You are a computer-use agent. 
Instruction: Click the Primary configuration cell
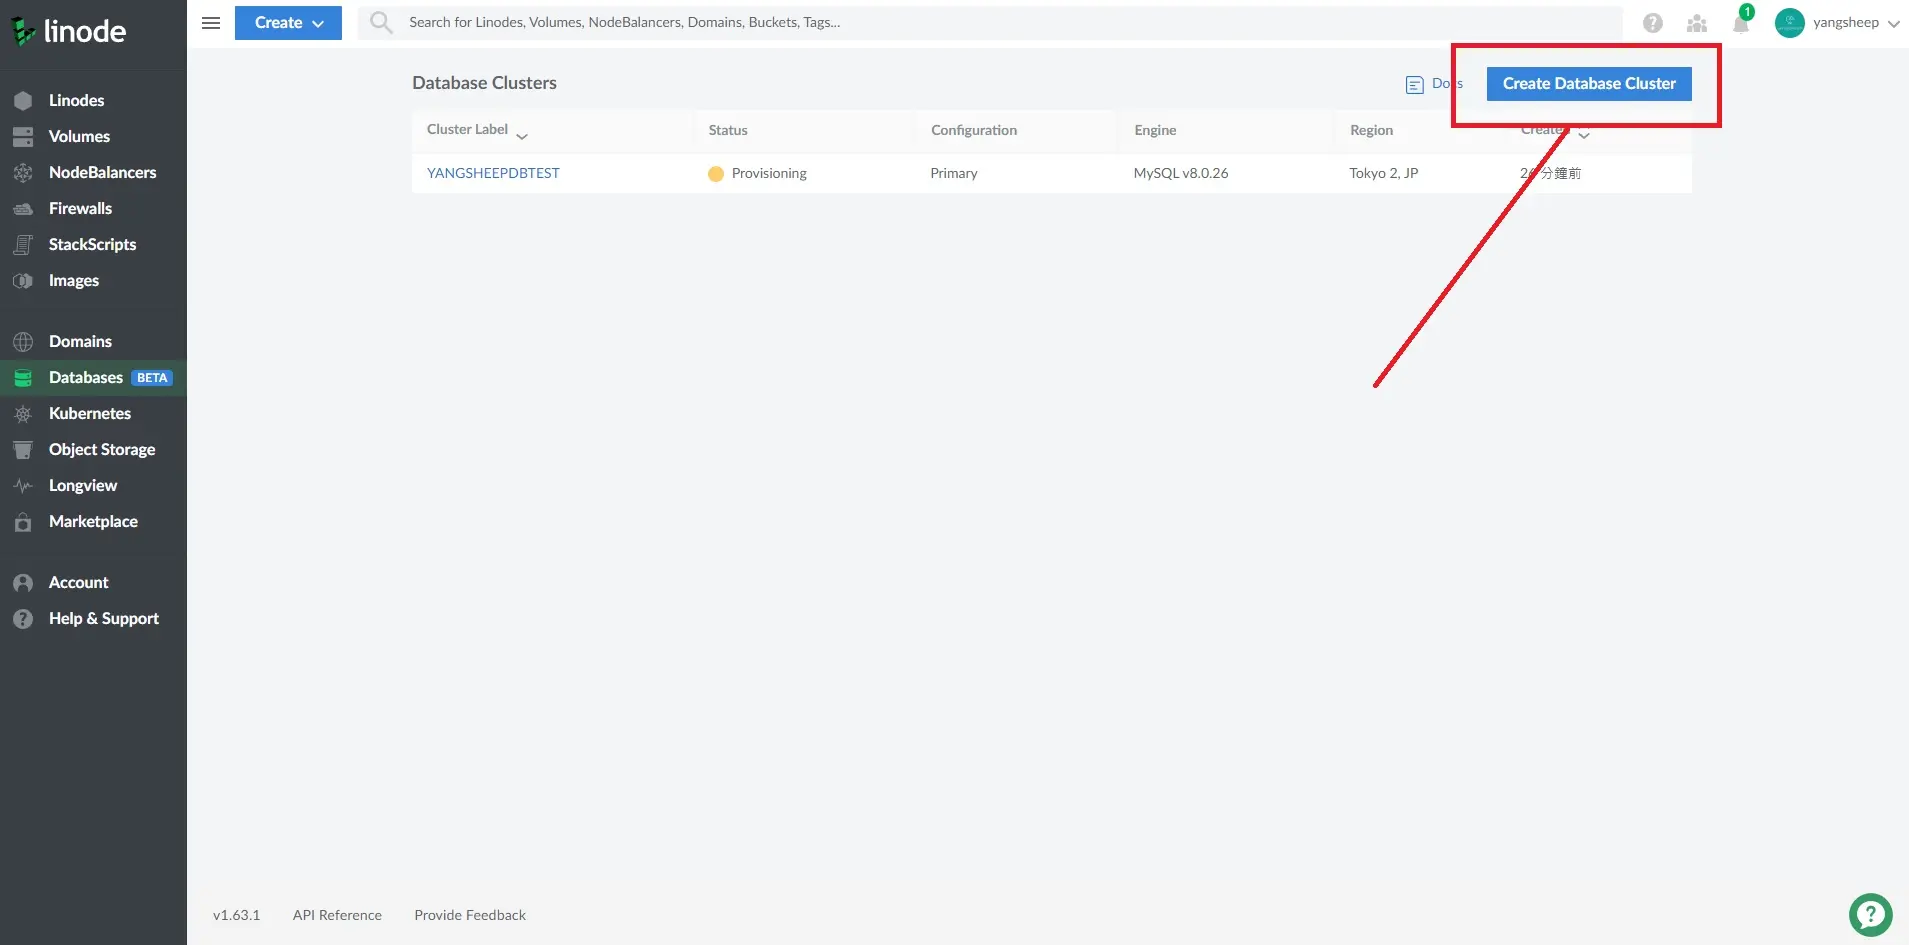pyautogui.click(x=954, y=173)
